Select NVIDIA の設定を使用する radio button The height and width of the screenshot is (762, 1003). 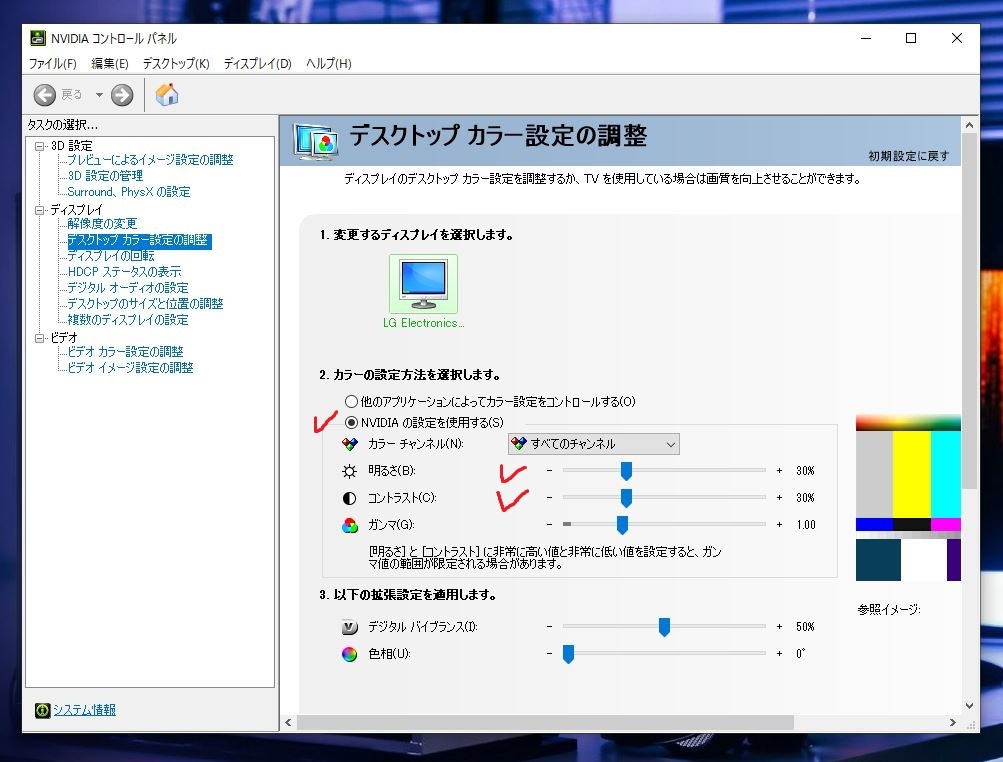pyautogui.click(x=351, y=422)
